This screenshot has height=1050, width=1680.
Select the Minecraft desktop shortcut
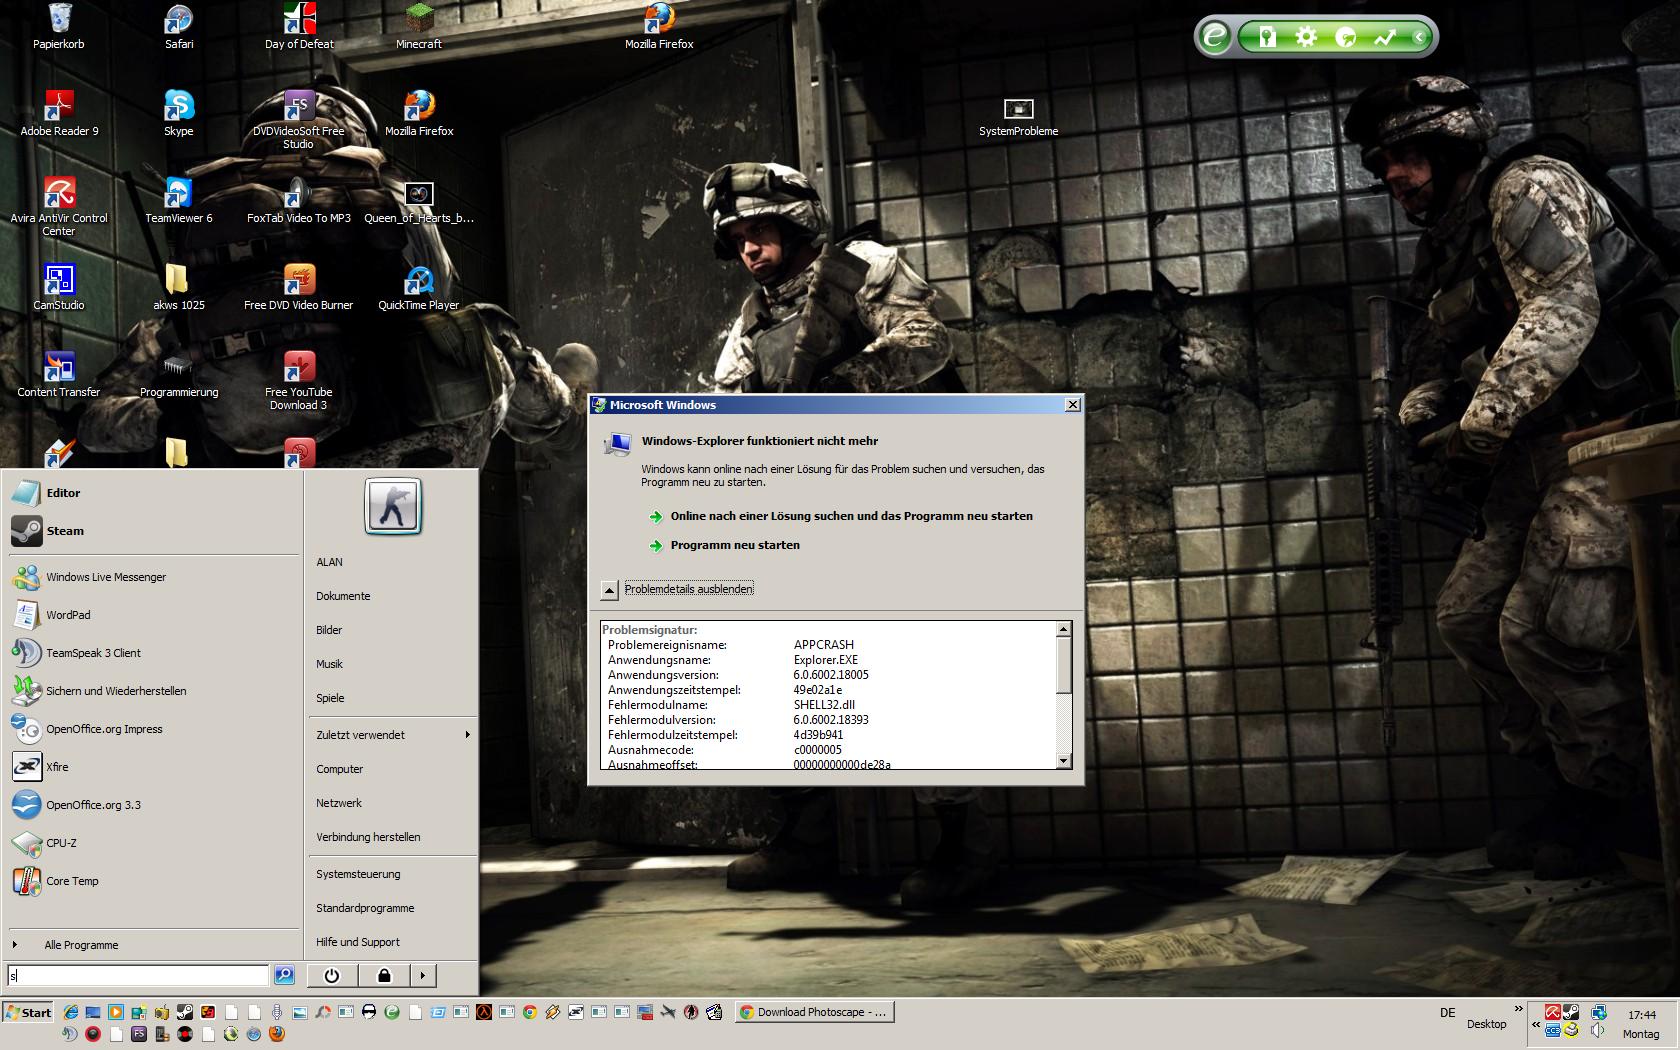pyautogui.click(x=419, y=26)
